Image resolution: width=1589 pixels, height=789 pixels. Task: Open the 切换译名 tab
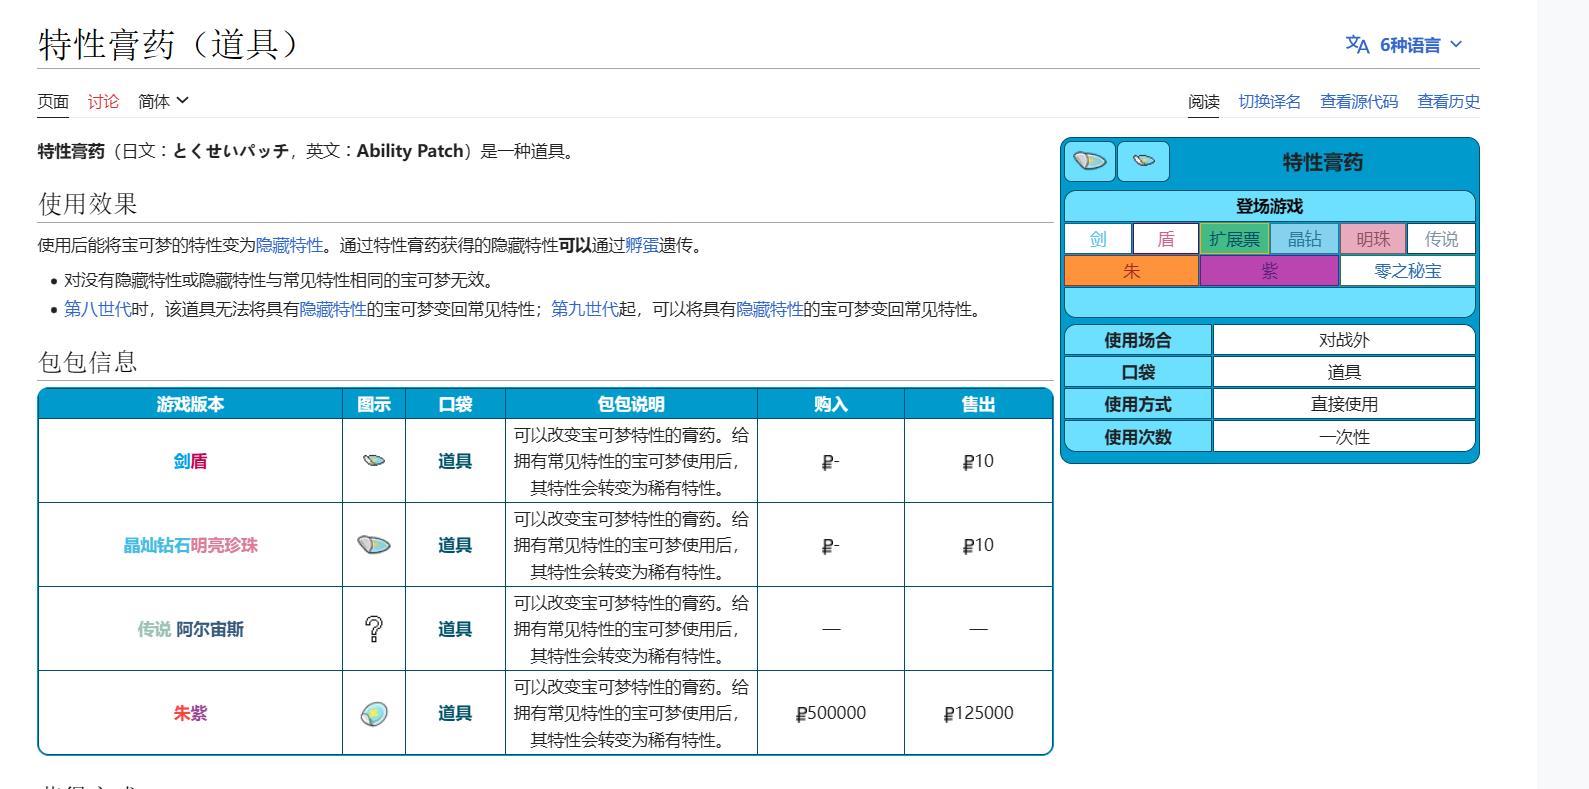[1270, 101]
